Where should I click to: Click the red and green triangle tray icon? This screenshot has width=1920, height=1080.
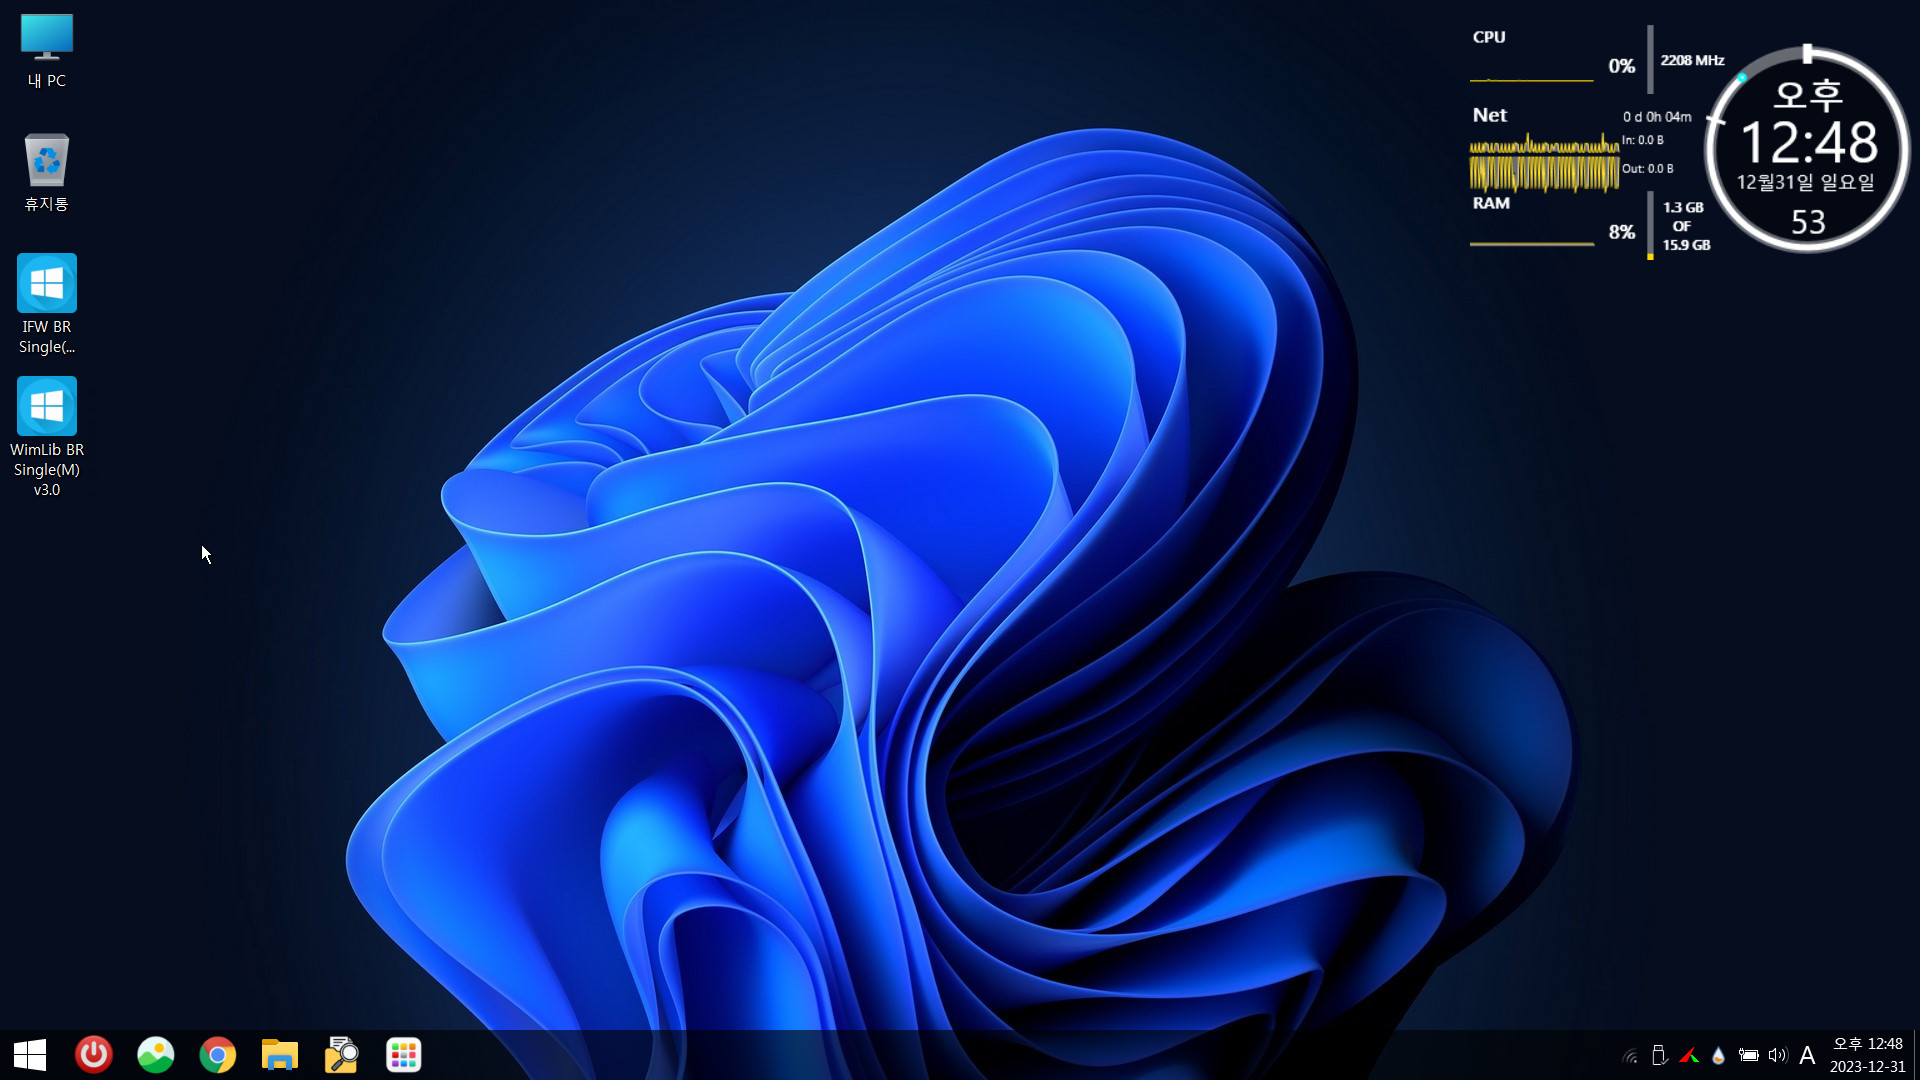[1689, 1055]
